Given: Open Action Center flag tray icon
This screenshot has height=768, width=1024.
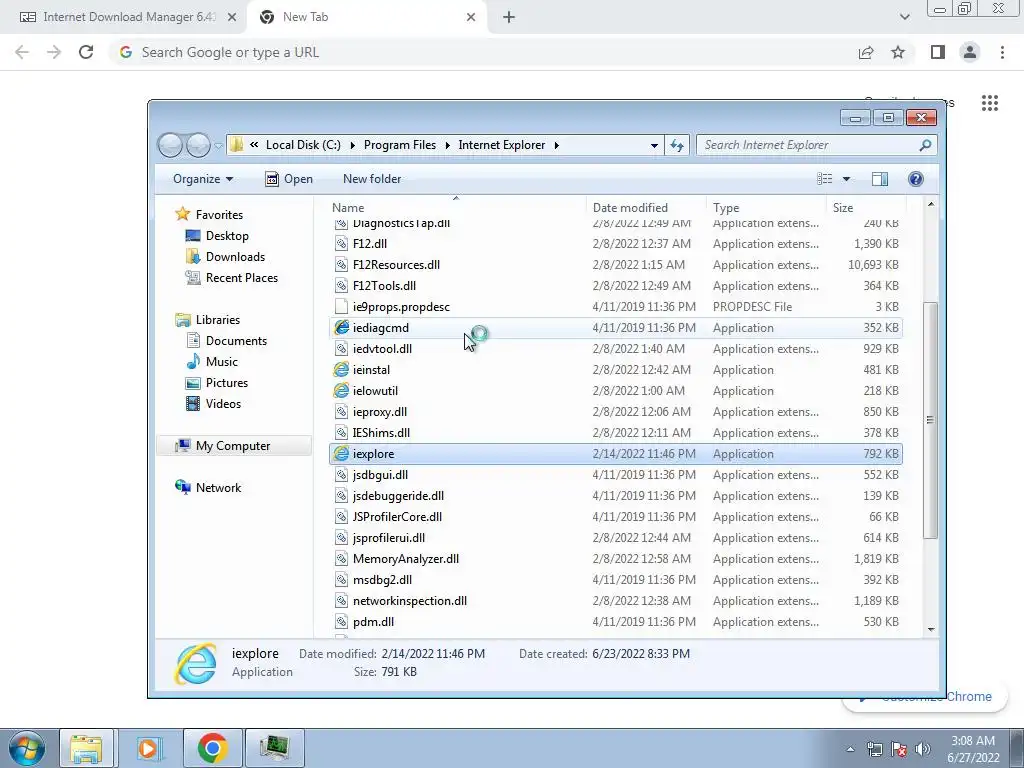Looking at the screenshot, I should [x=899, y=749].
